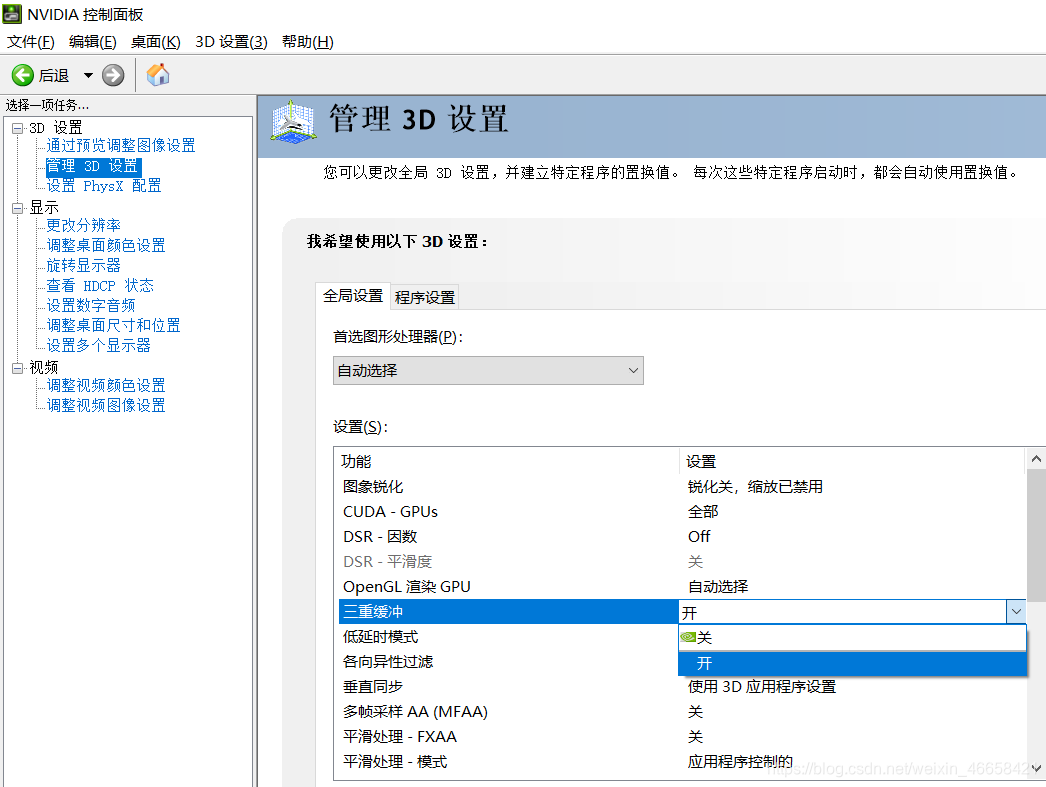Image resolution: width=1046 pixels, height=787 pixels.
Task: Select the 三重缓冲 feature row
Action: click(509, 612)
